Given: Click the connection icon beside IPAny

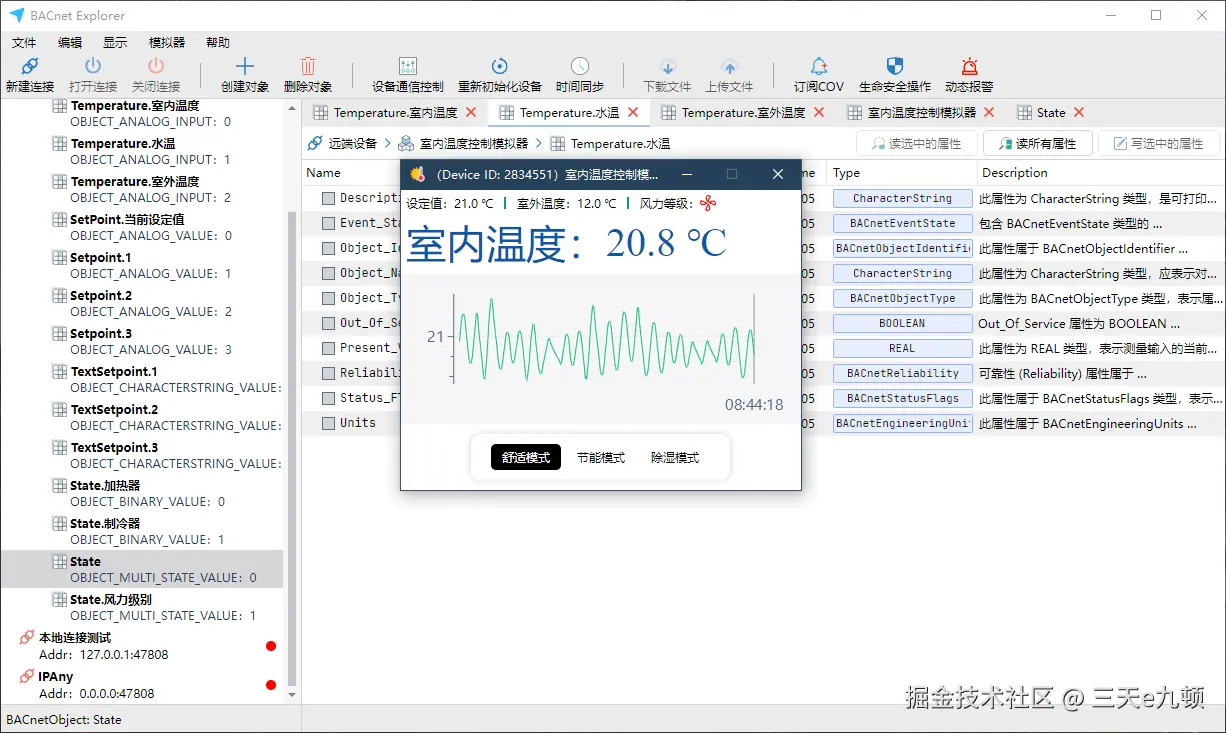Looking at the screenshot, I should click(x=26, y=677).
